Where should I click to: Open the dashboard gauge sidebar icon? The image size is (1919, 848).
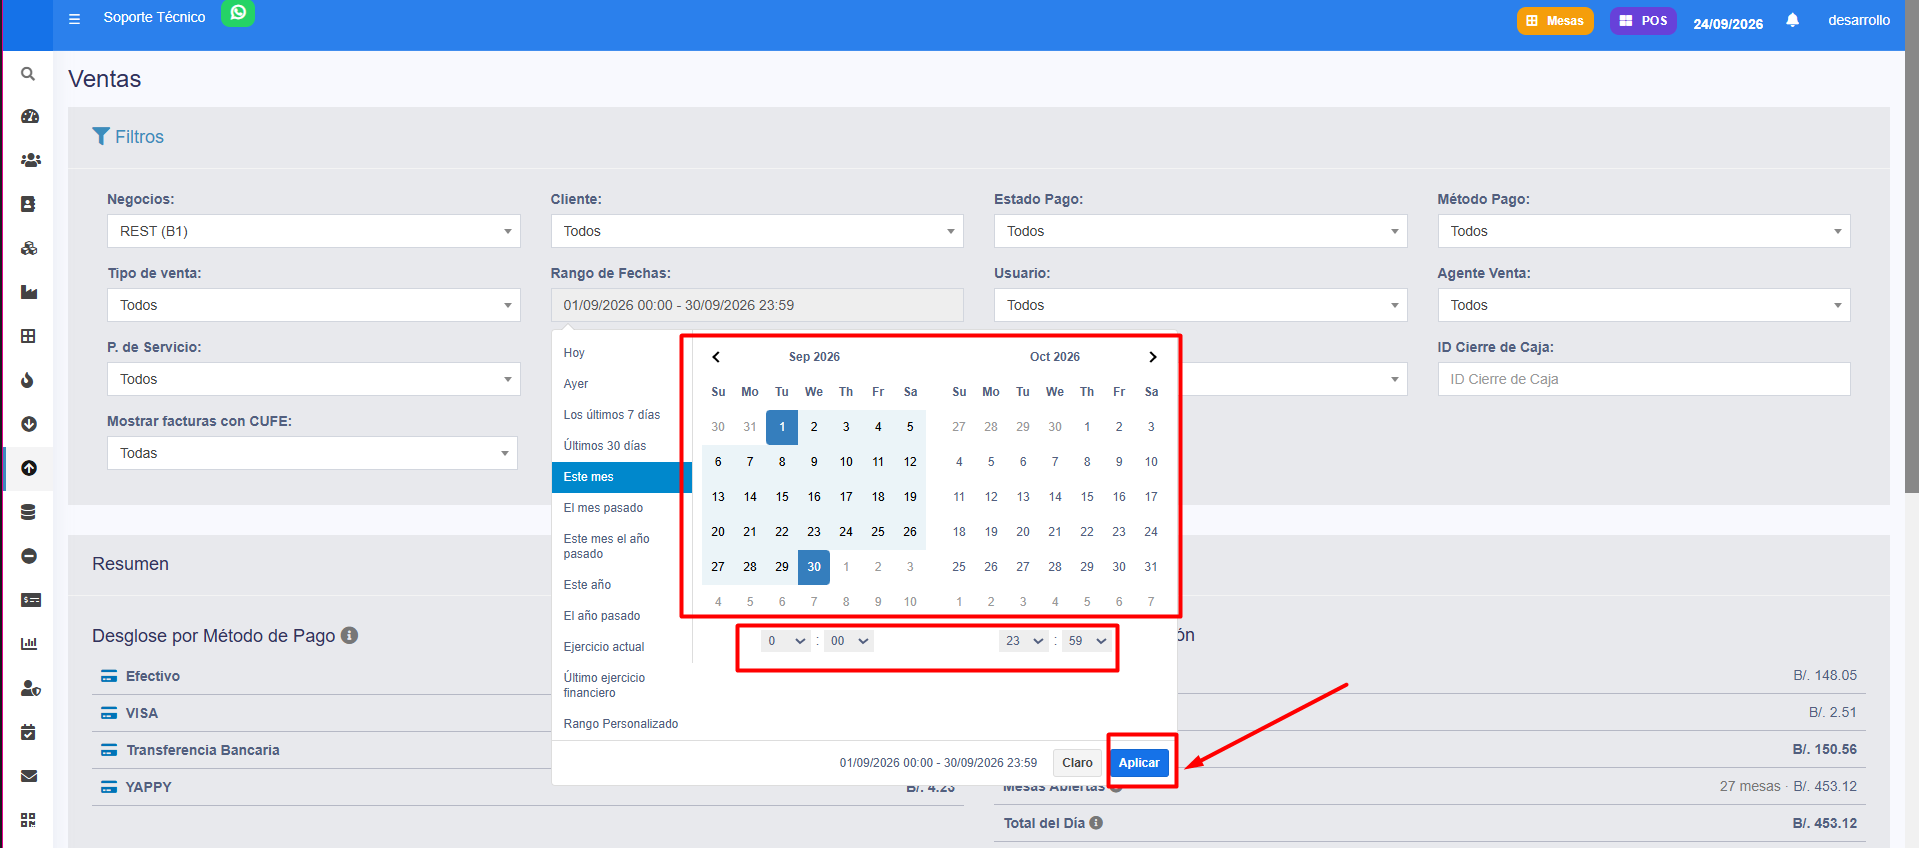coord(29,117)
